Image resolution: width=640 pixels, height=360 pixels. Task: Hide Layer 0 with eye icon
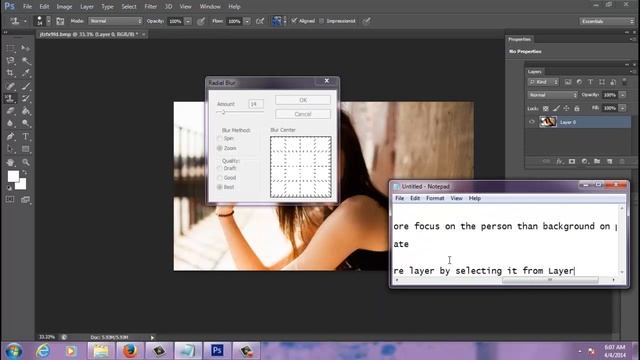point(531,122)
